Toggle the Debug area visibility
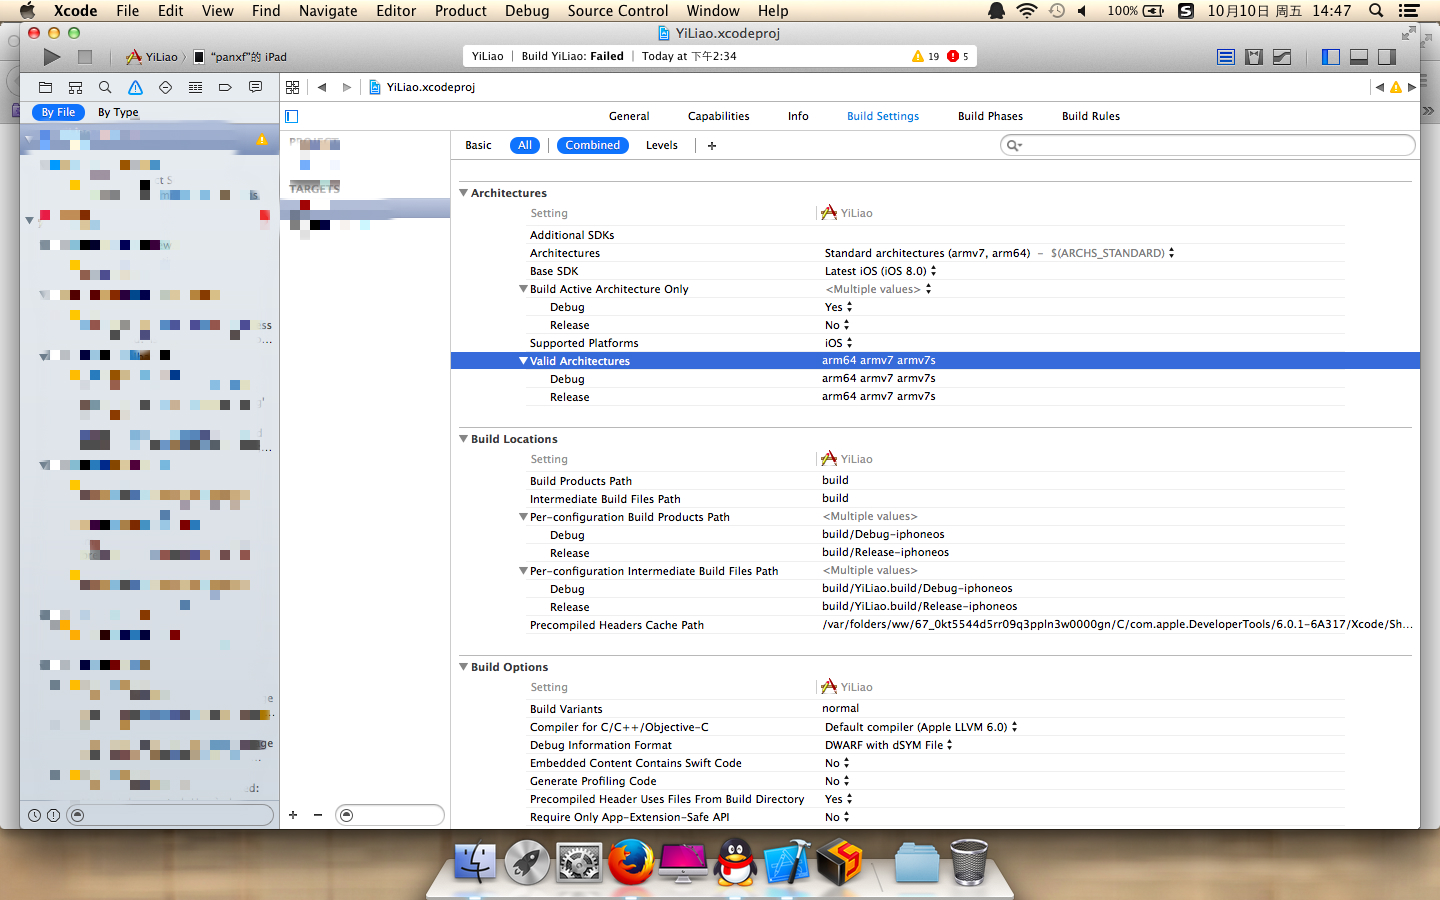The height and width of the screenshot is (900, 1440). tap(1358, 57)
